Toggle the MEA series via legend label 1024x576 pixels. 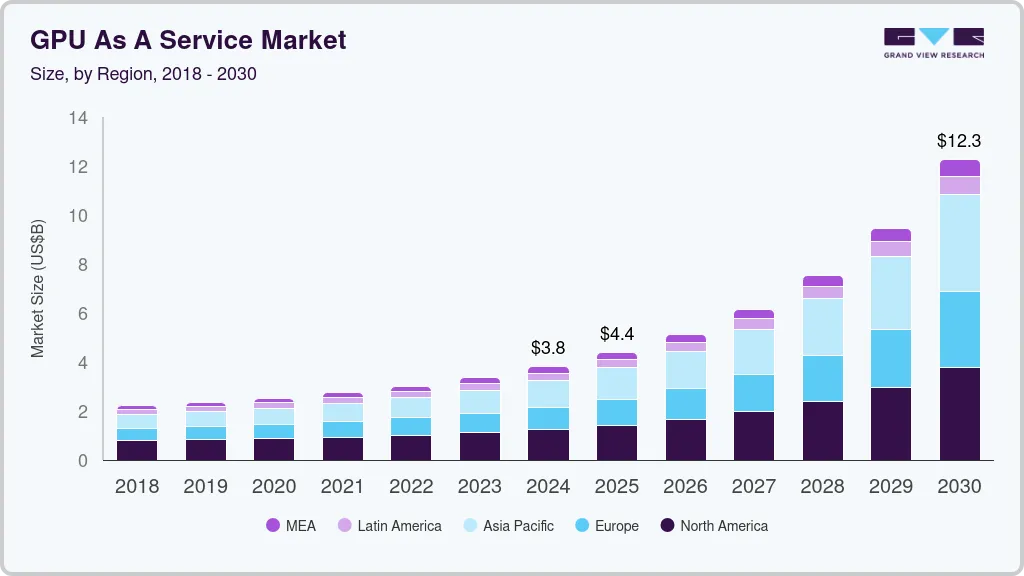tap(300, 525)
